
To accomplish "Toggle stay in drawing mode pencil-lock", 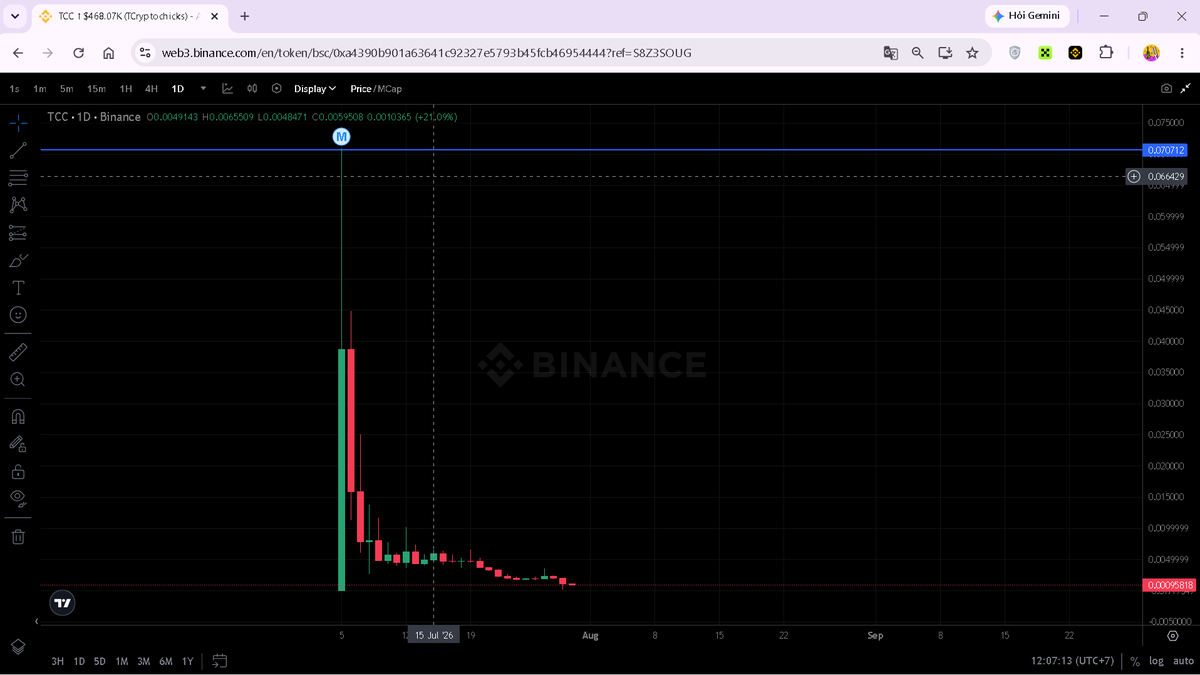I will coord(18,444).
